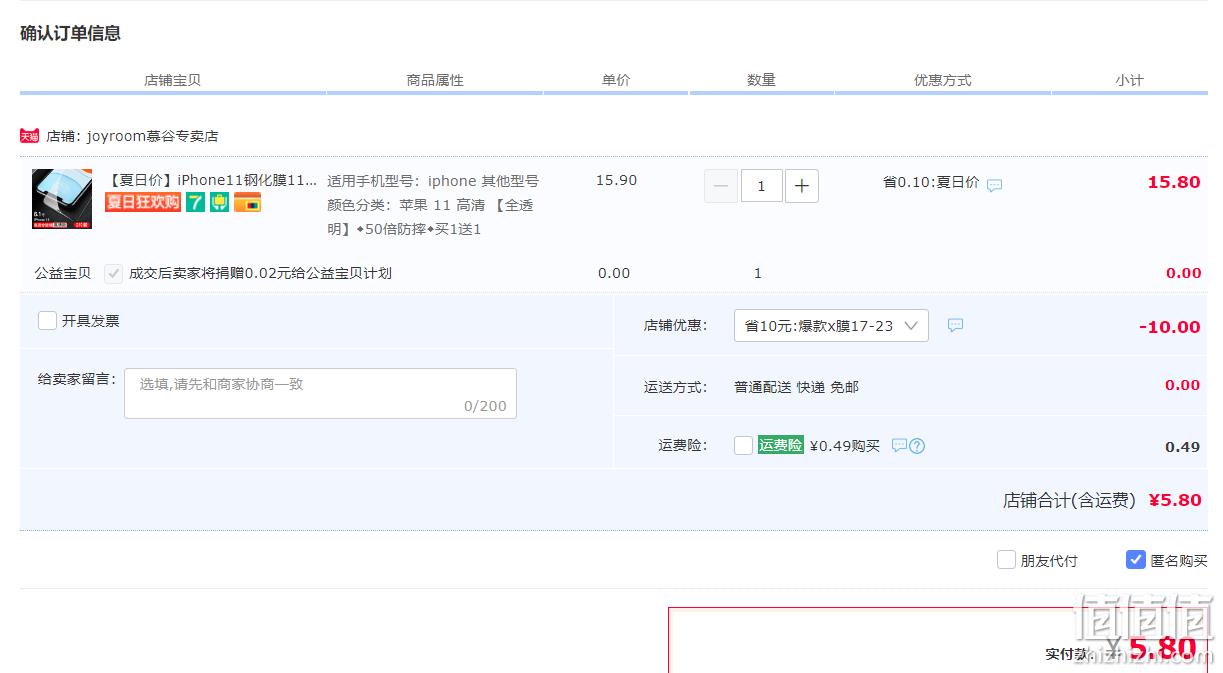
Task: Click the unit price 15.90
Action: point(616,180)
